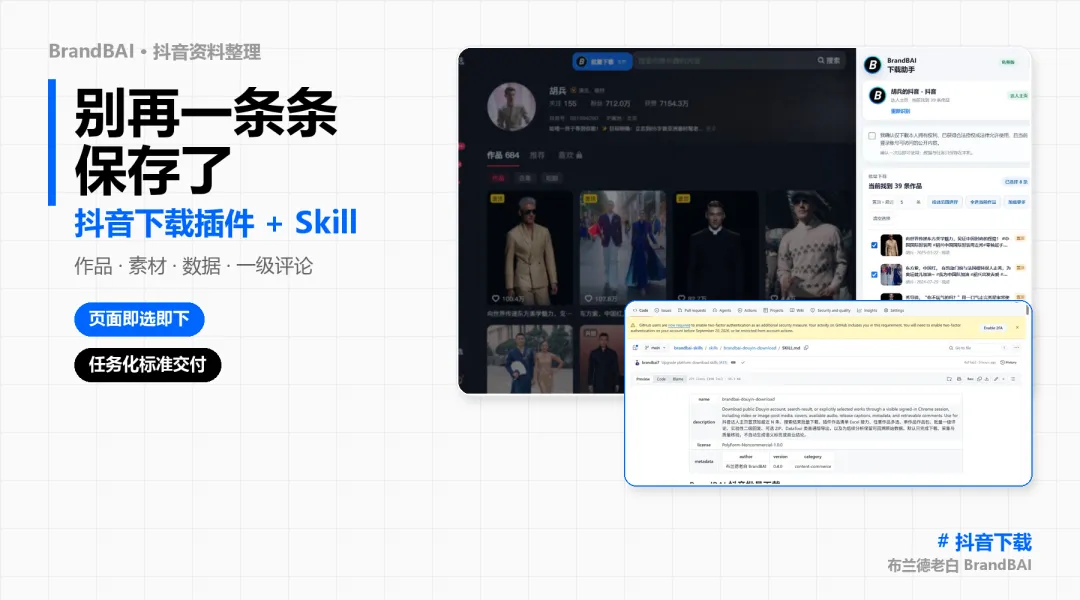
Task: Click the History link on GitHub
Action: [x=1008, y=362]
